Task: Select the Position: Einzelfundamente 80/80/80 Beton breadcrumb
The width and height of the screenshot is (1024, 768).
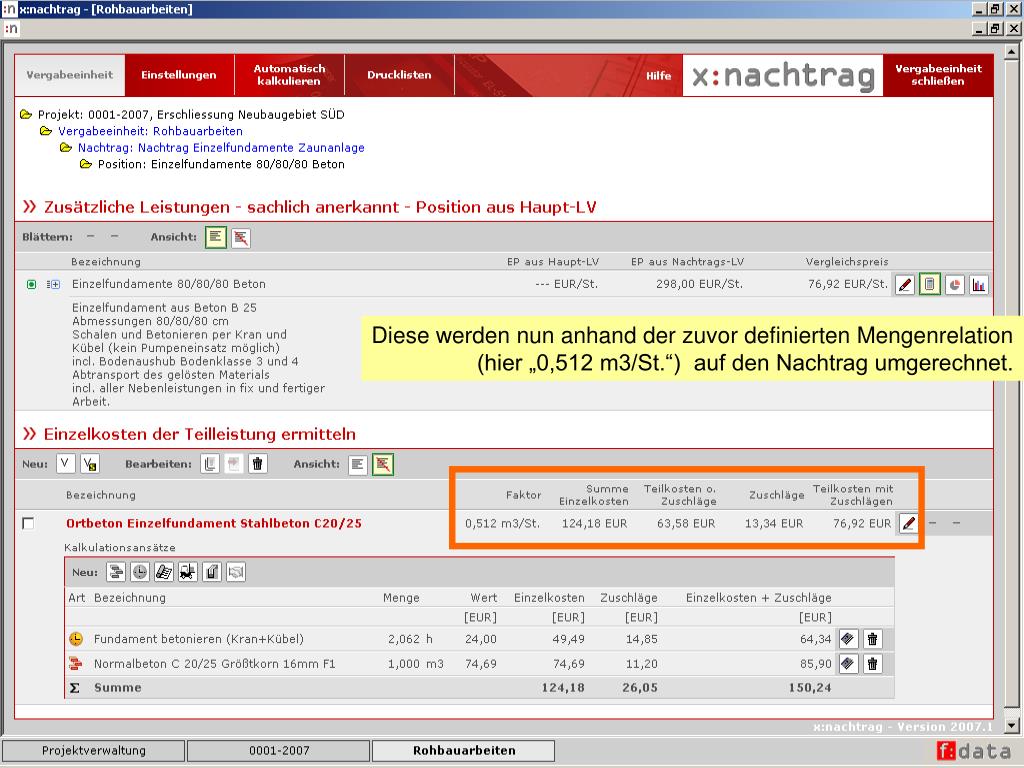Action: pos(221,165)
